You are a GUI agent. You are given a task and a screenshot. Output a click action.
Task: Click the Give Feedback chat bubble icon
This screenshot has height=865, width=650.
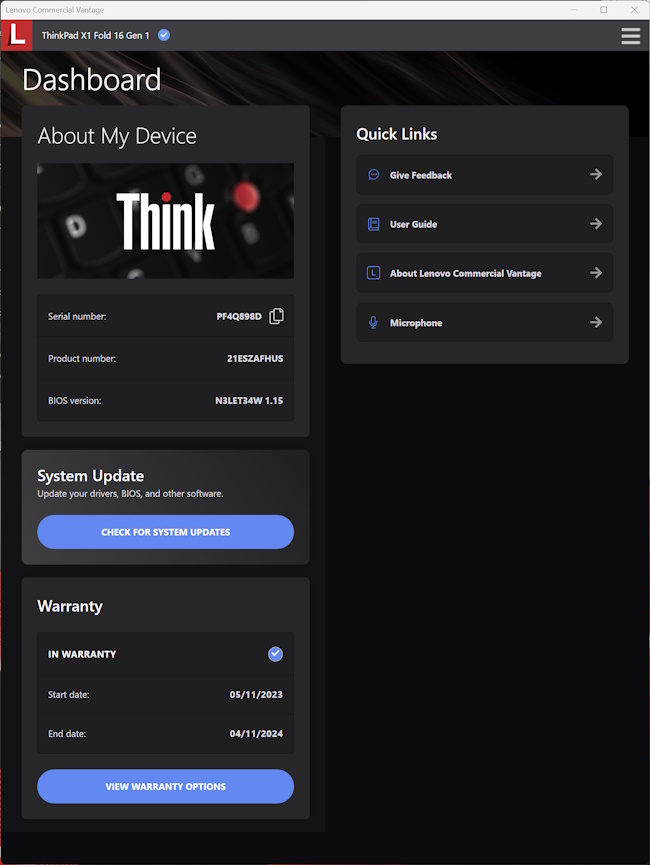[374, 175]
